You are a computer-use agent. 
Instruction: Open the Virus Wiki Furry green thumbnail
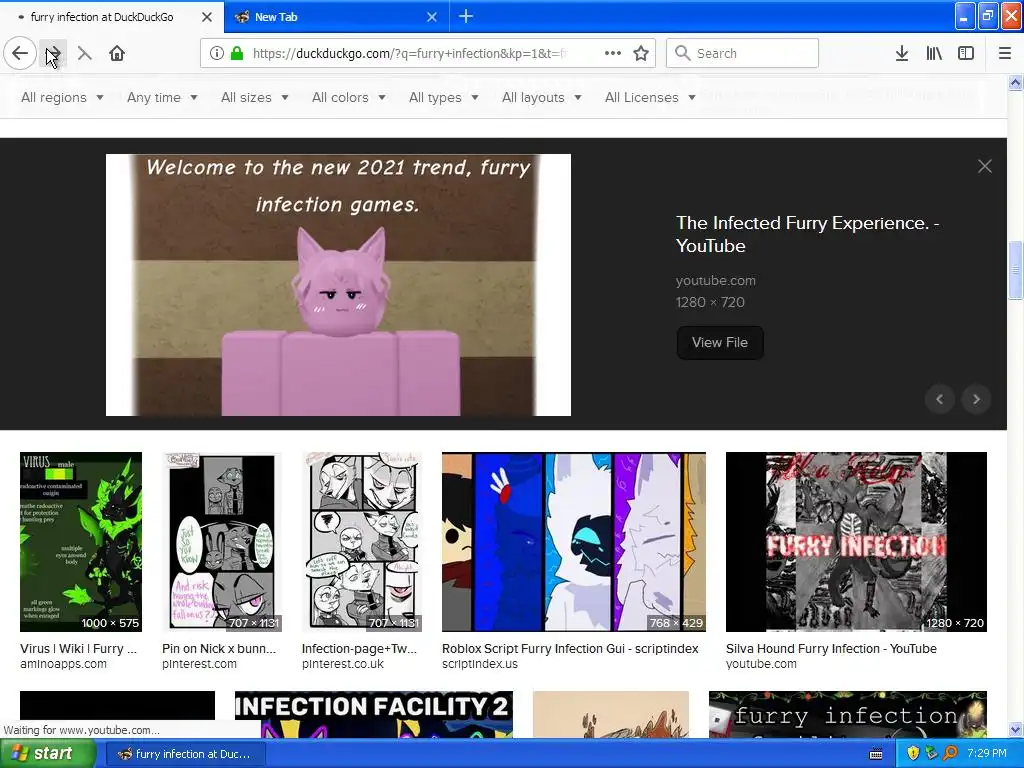(81, 541)
